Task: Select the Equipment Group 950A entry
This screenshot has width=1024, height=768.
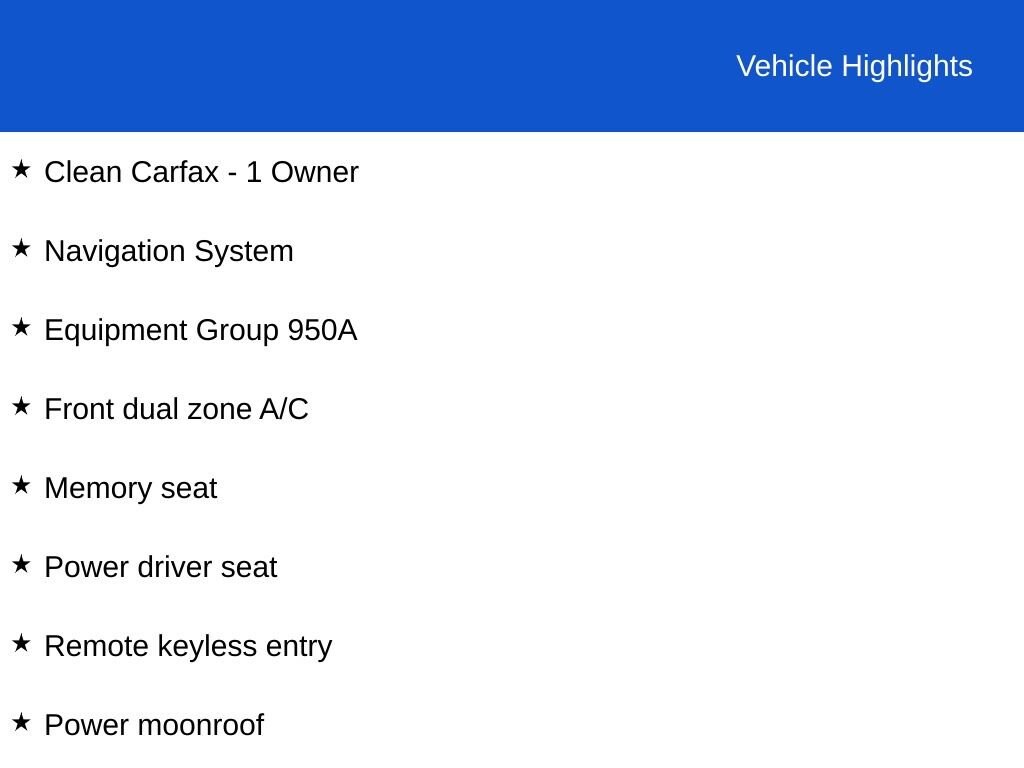Action: coord(200,331)
